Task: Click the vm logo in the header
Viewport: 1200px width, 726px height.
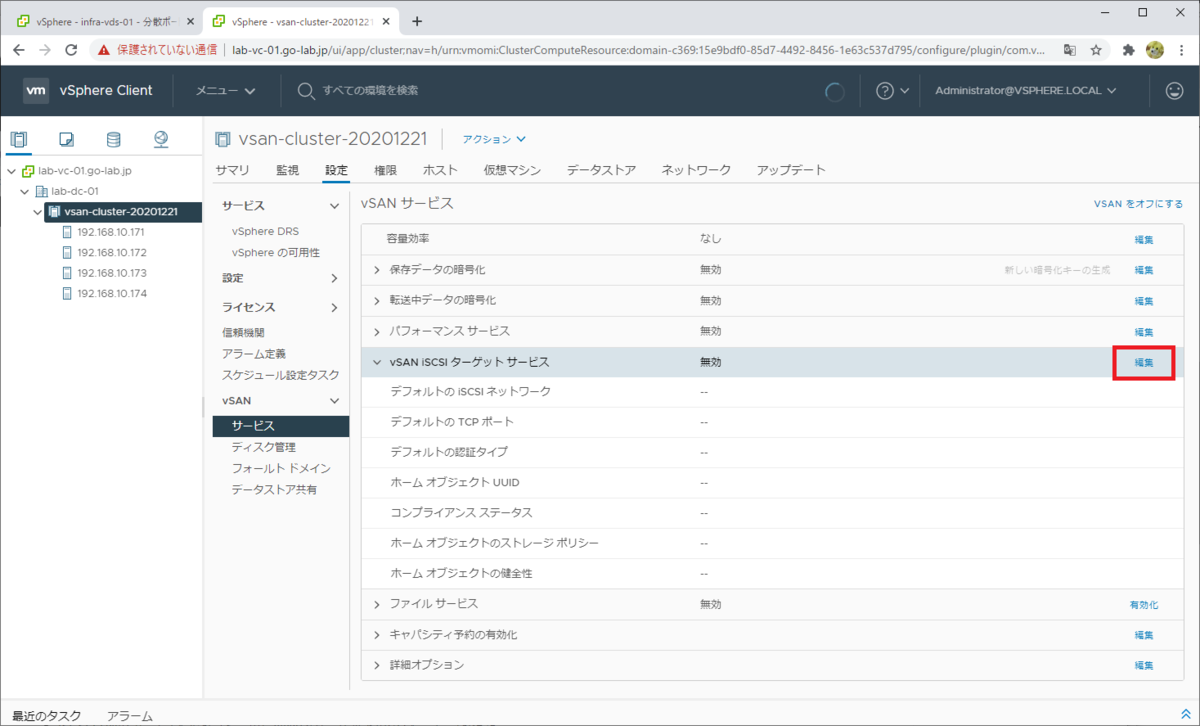Action: pyautogui.click(x=36, y=90)
